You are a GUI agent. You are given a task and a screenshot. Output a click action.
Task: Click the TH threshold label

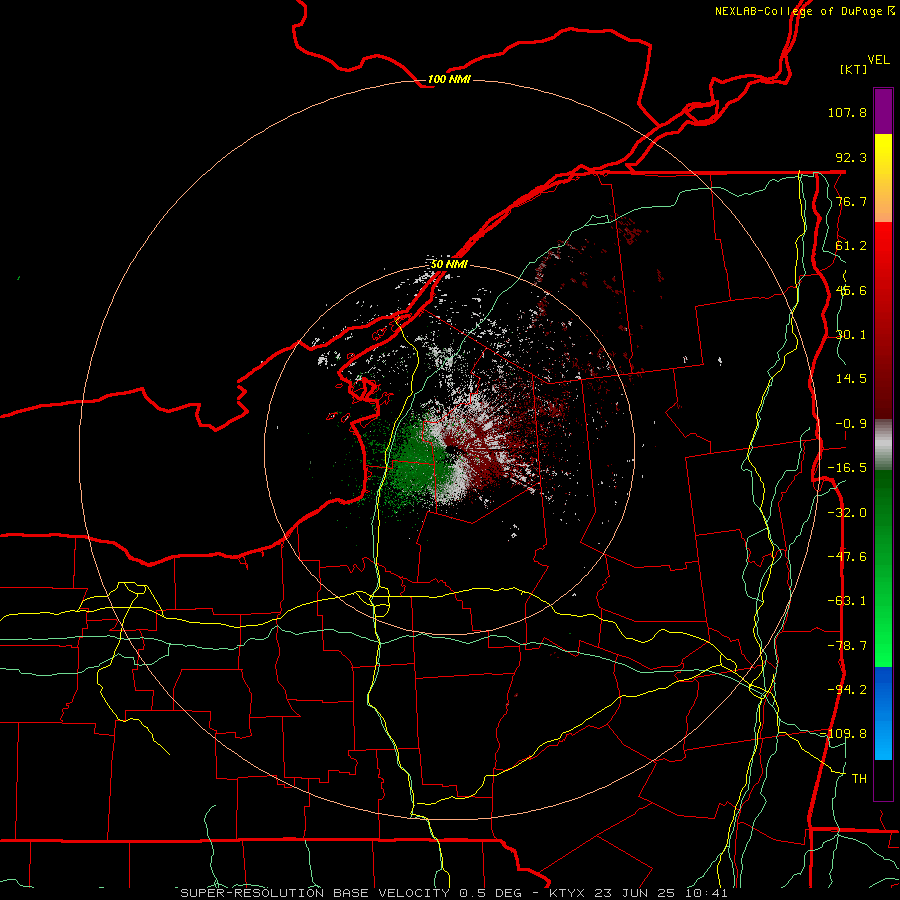coord(859,779)
